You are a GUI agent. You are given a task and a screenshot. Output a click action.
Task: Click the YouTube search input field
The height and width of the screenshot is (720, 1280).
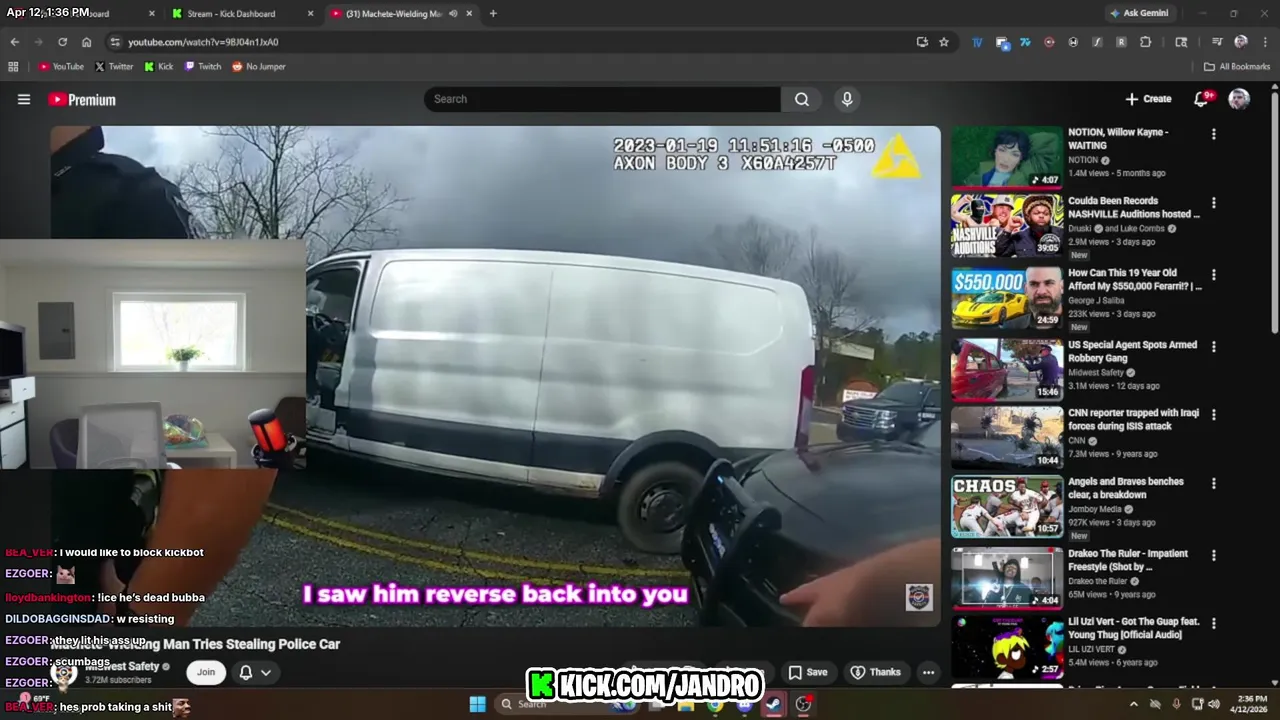pos(602,99)
